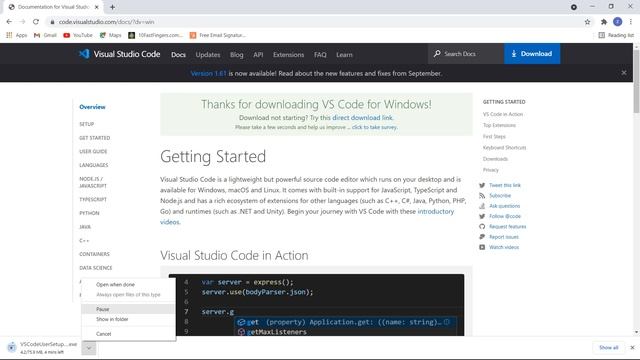Image resolution: width=640 pixels, height=360 pixels.
Task: Click the Report issues link
Action: [504, 237]
